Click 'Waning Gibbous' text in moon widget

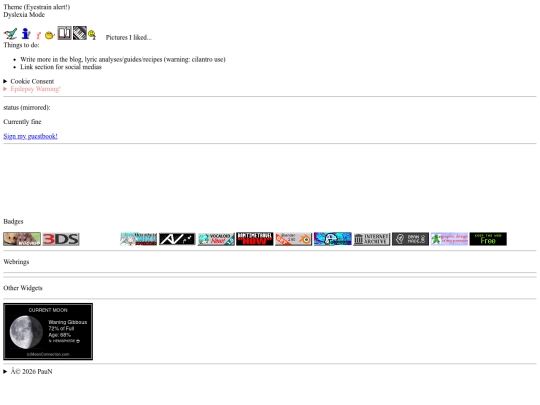click(68, 322)
